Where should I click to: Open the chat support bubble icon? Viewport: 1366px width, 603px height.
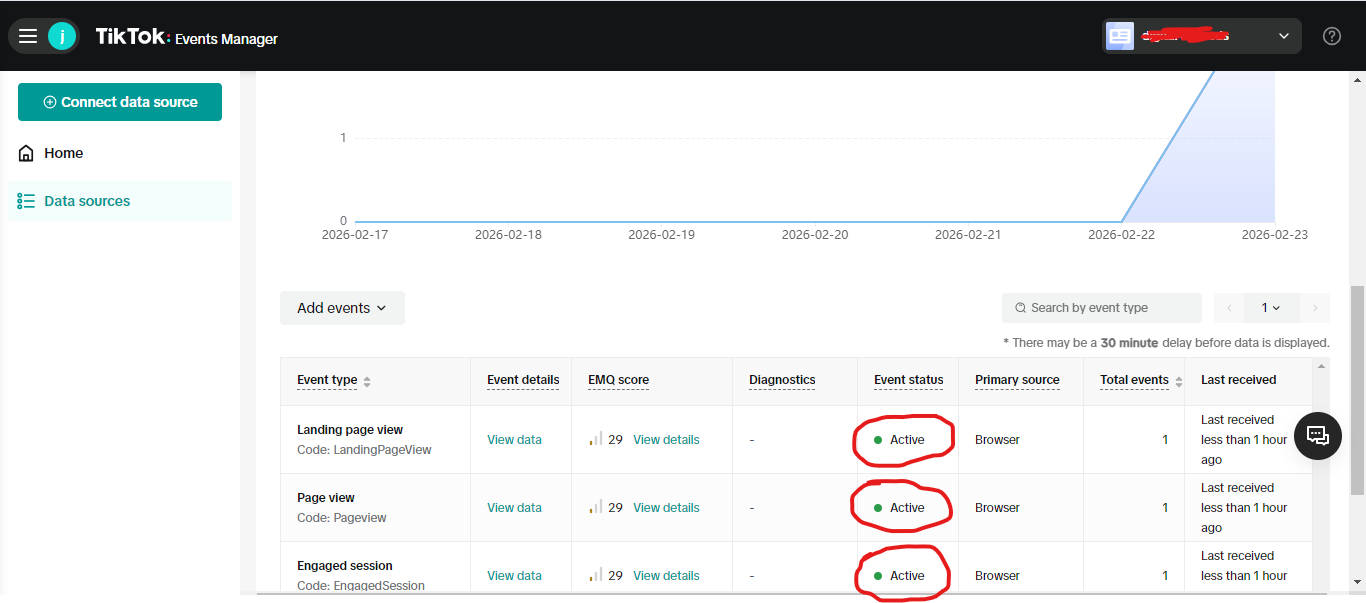click(x=1318, y=435)
